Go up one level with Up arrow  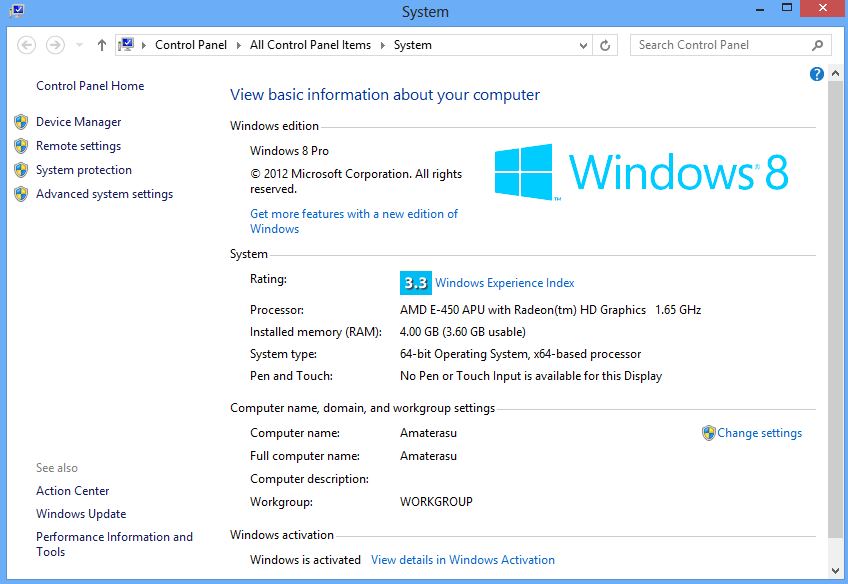[x=102, y=45]
